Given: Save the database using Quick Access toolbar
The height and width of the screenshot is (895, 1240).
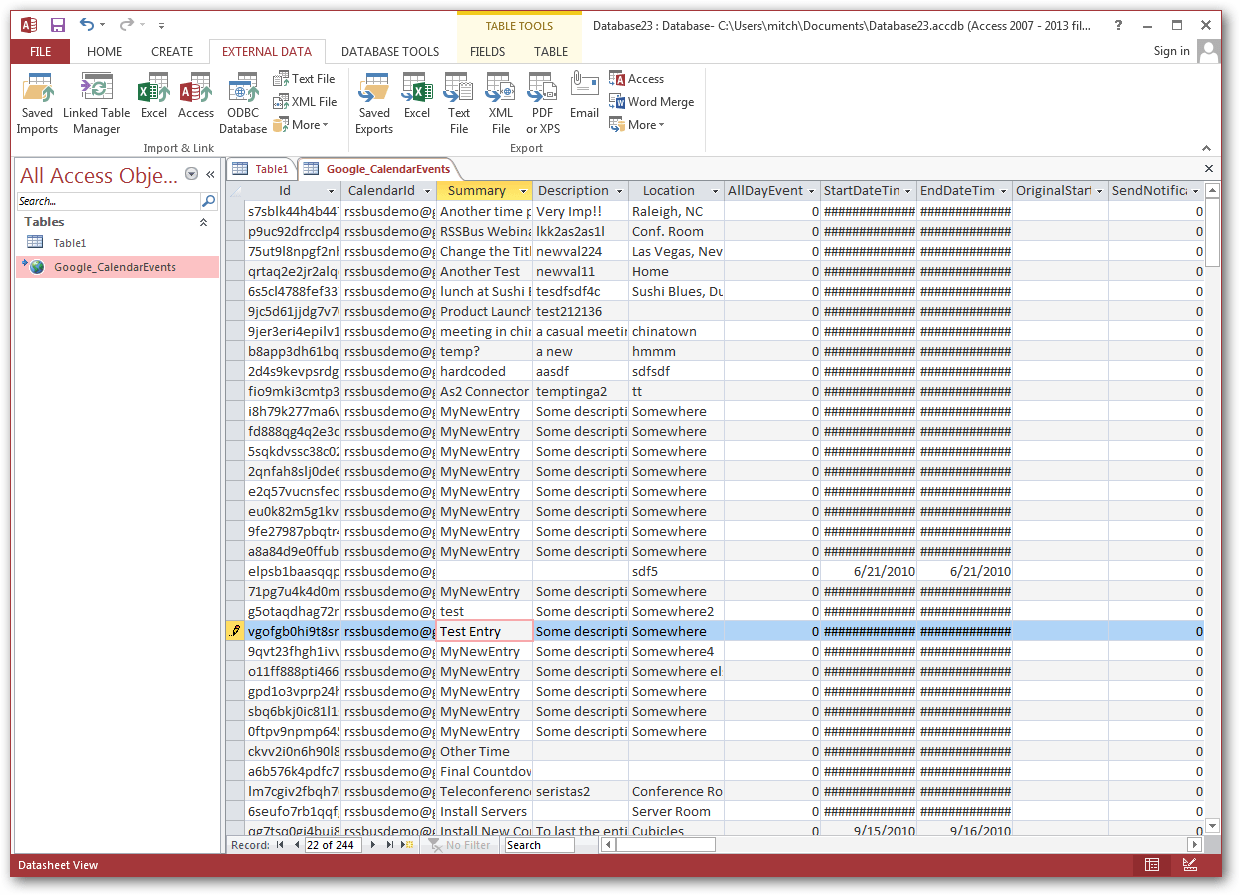Looking at the screenshot, I should 59,23.
